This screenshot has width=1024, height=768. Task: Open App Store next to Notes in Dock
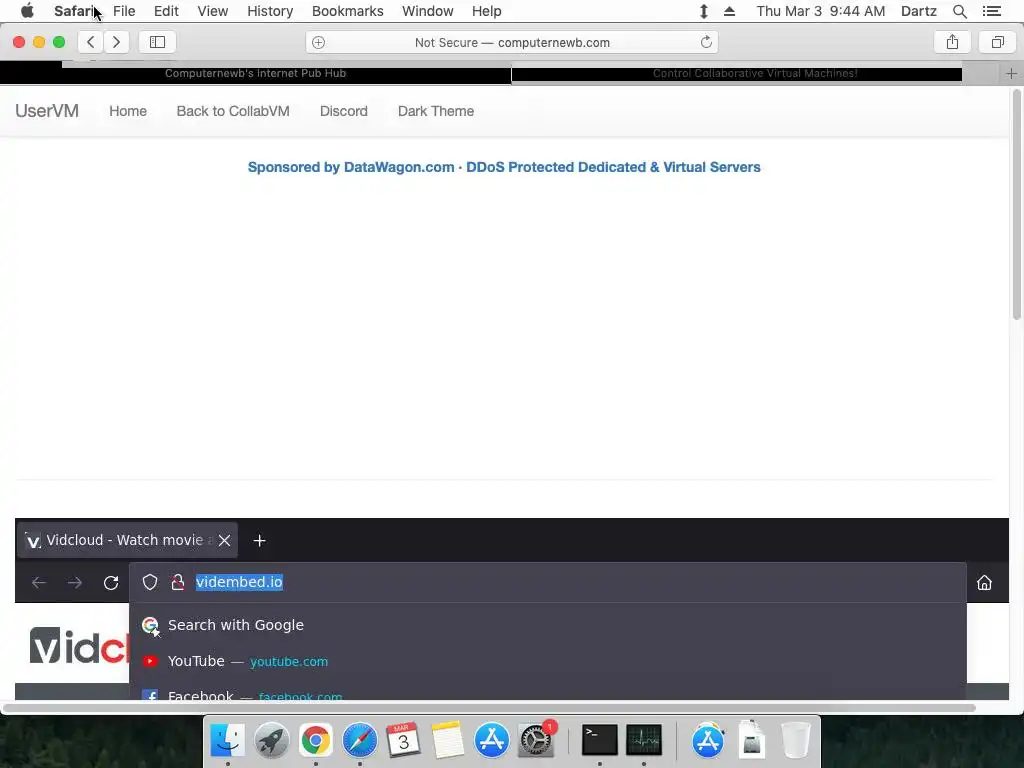click(492, 741)
